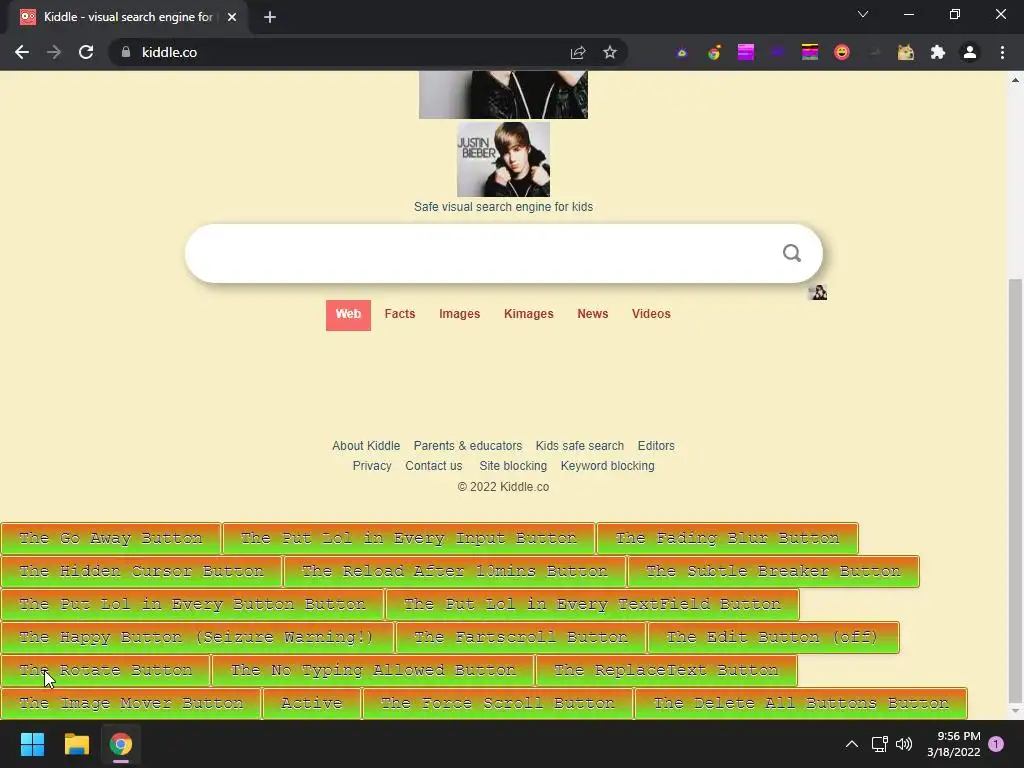Switch to the Videos tab
Screen dimensions: 1024x768
point(651,314)
